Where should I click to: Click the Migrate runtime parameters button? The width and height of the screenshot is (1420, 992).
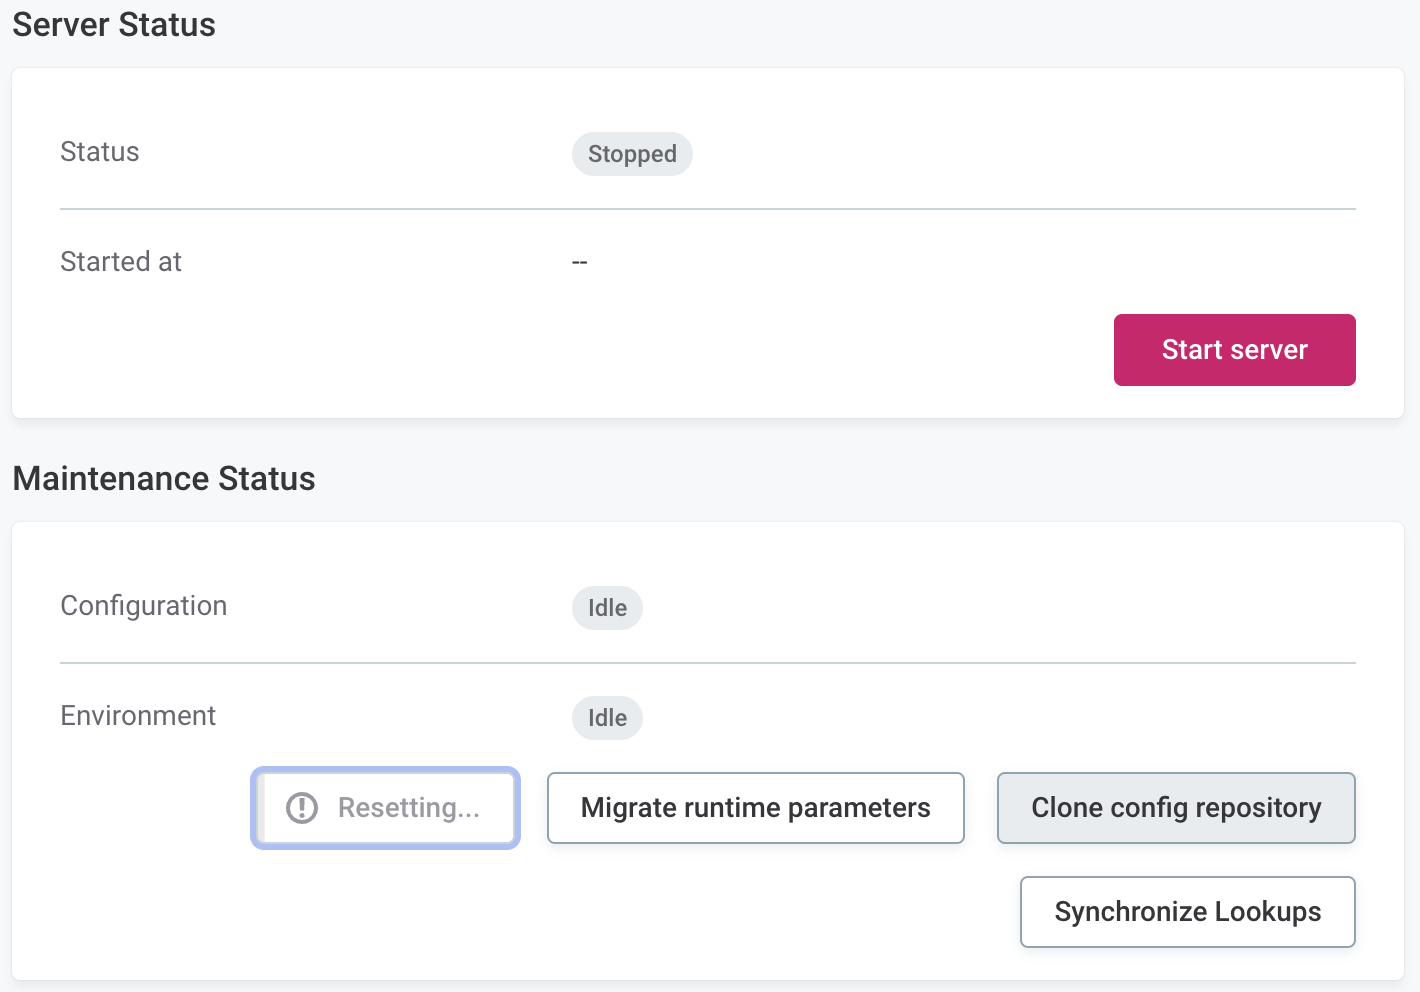(755, 807)
